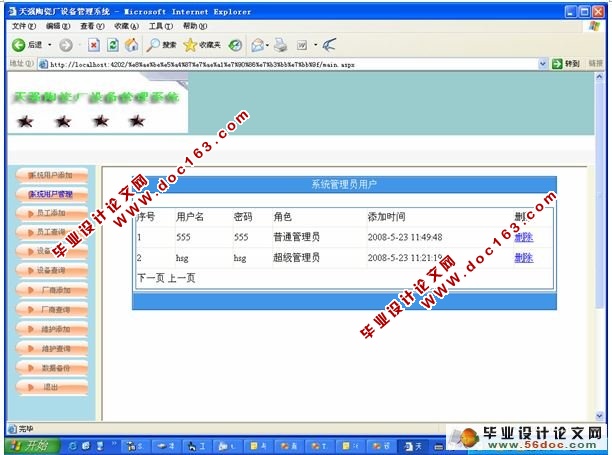Click 维护添加 sidebar button
The height and width of the screenshot is (455, 612).
[52, 329]
